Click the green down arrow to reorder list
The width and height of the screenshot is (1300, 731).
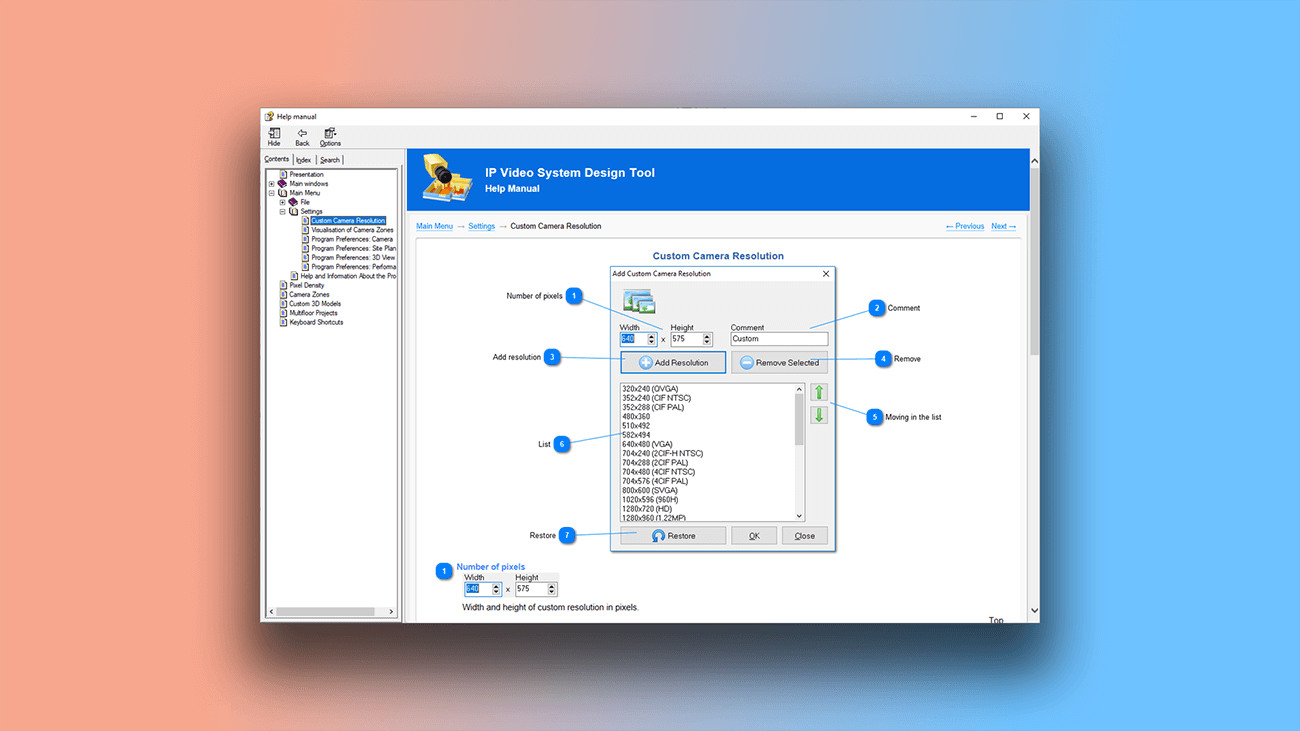pyautogui.click(x=819, y=414)
